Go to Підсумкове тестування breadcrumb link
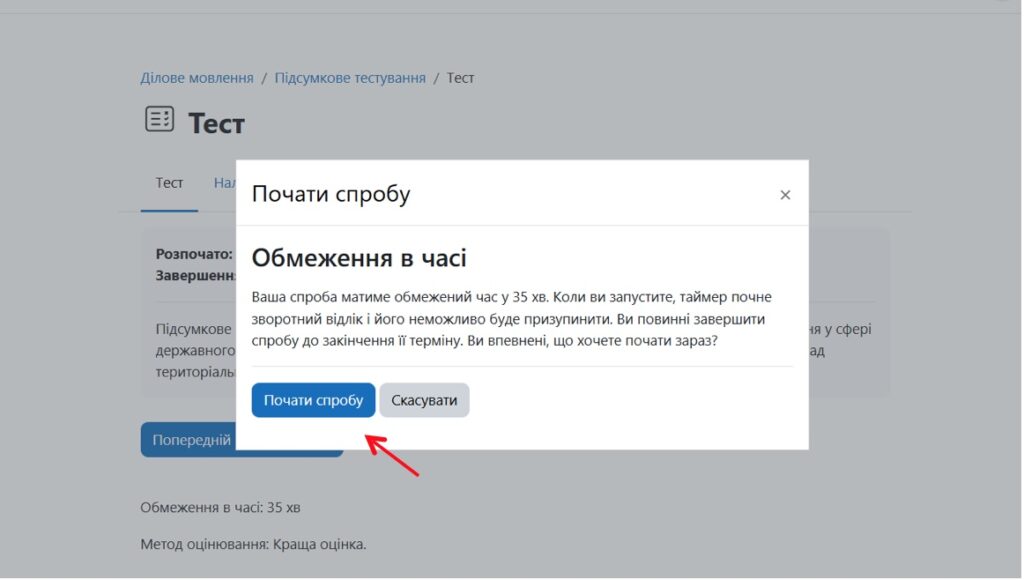Screen dimensions: 1024x580 coord(350,78)
